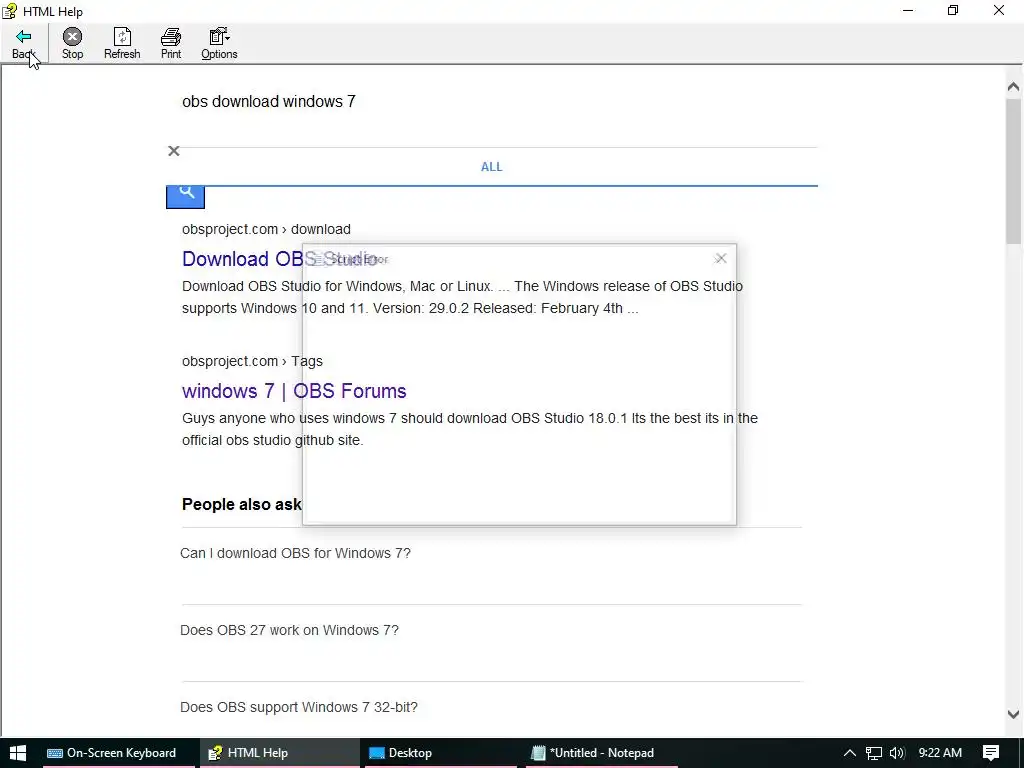Click the obsproject.com › Tags breadcrumb
Viewport: 1024px width, 768px height.
(x=252, y=361)
